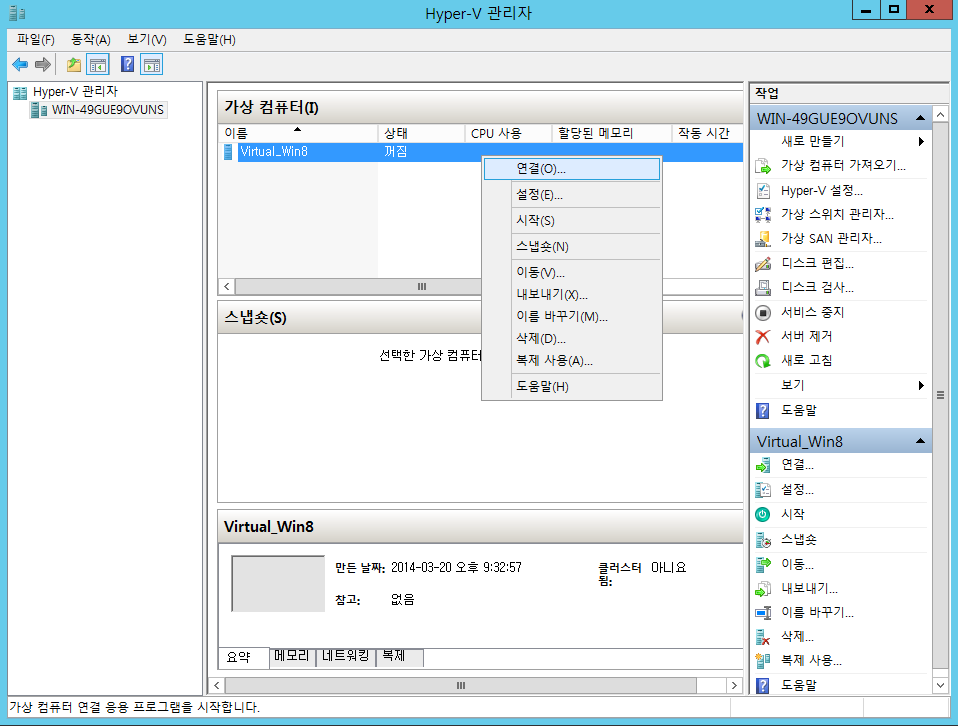Screen dimensions: 958x726
Task: Click the green 새로 고침 refresh icon
Action: click(763, 361)
